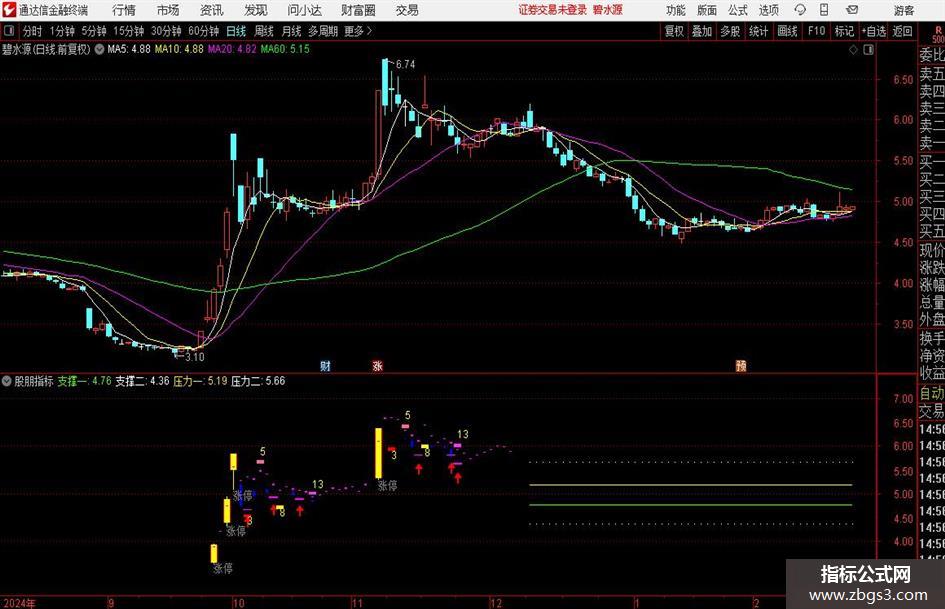Click the mobile phone icon

(824, 10)
